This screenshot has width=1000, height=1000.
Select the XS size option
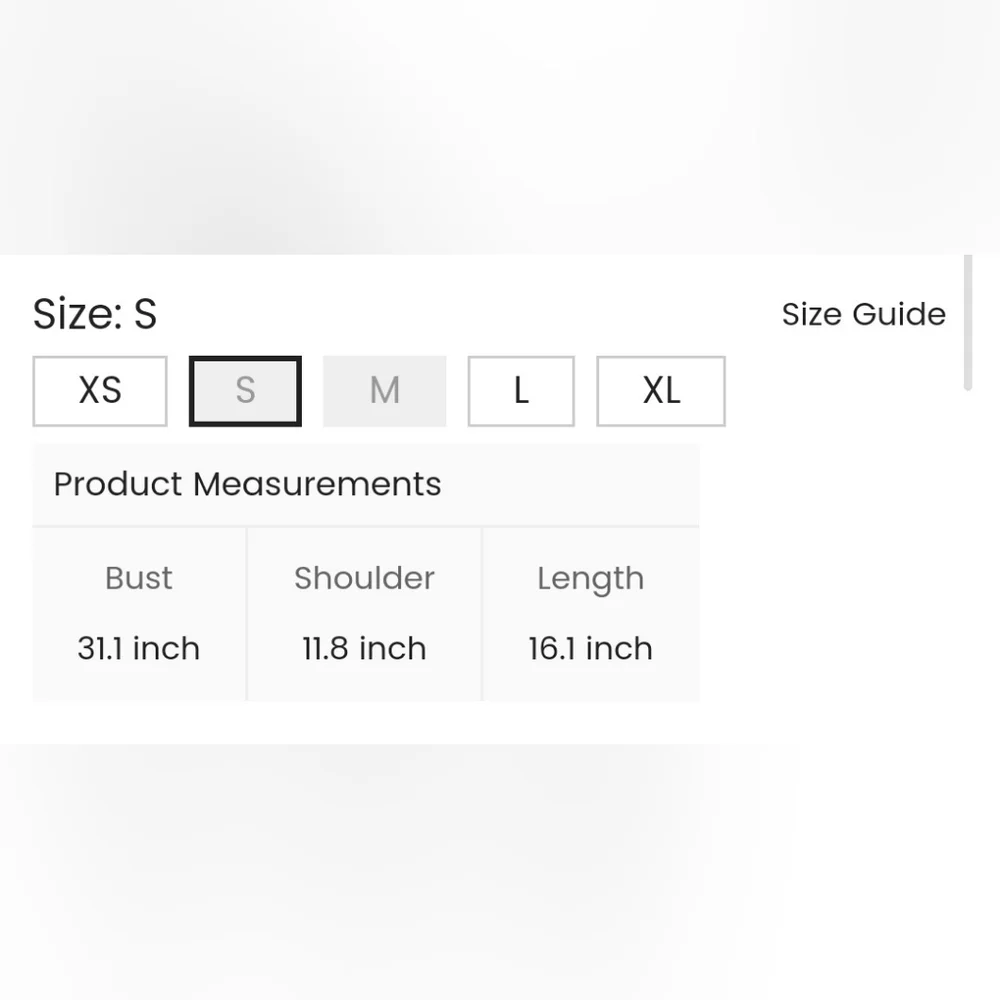click(x=100, y=391)
